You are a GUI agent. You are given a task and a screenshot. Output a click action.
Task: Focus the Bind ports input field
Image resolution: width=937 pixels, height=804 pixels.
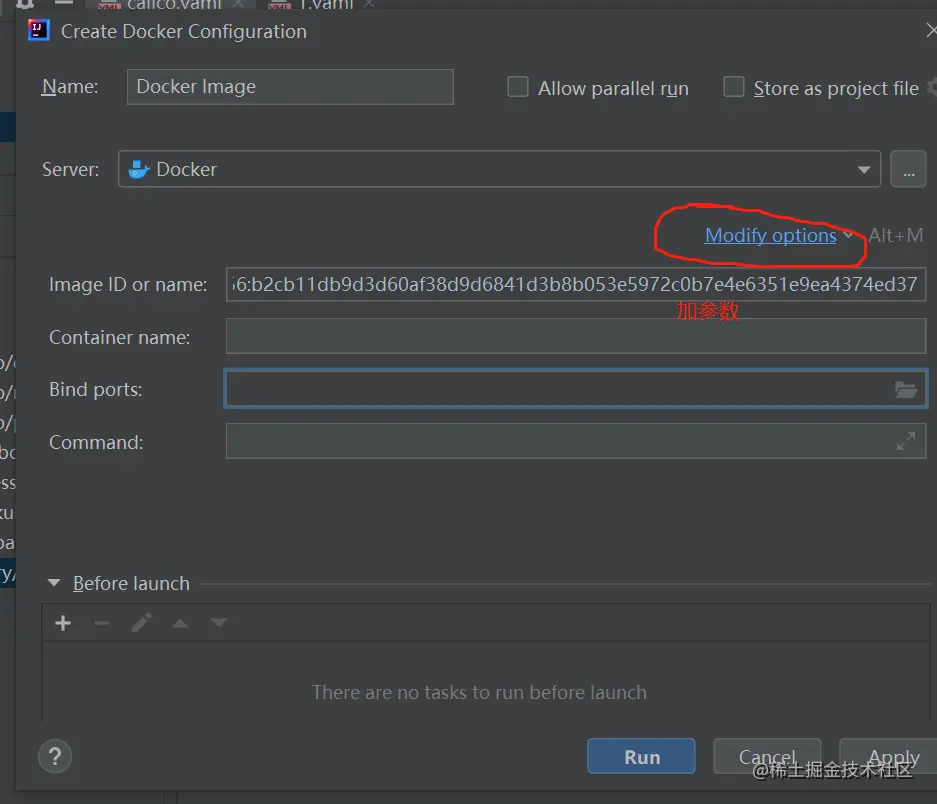point(575,389)
